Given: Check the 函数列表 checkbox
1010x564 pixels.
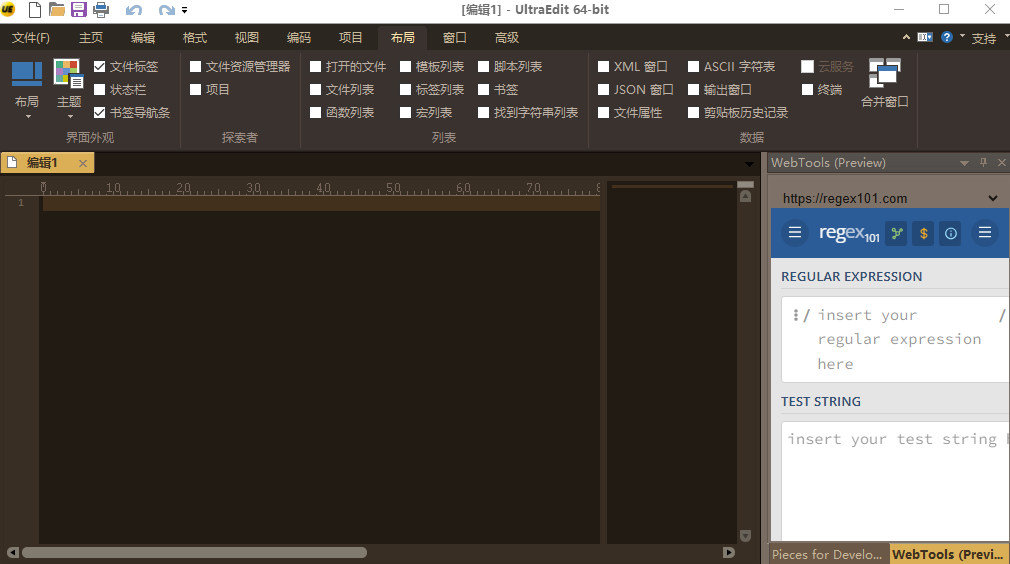Looking at the screenshot, I should coord(315,113).
